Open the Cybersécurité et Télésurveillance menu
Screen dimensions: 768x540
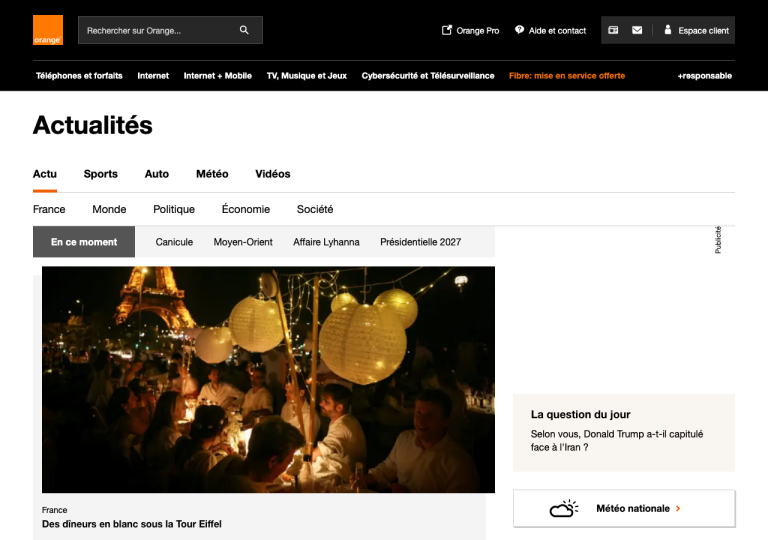[x=428, y=75]
